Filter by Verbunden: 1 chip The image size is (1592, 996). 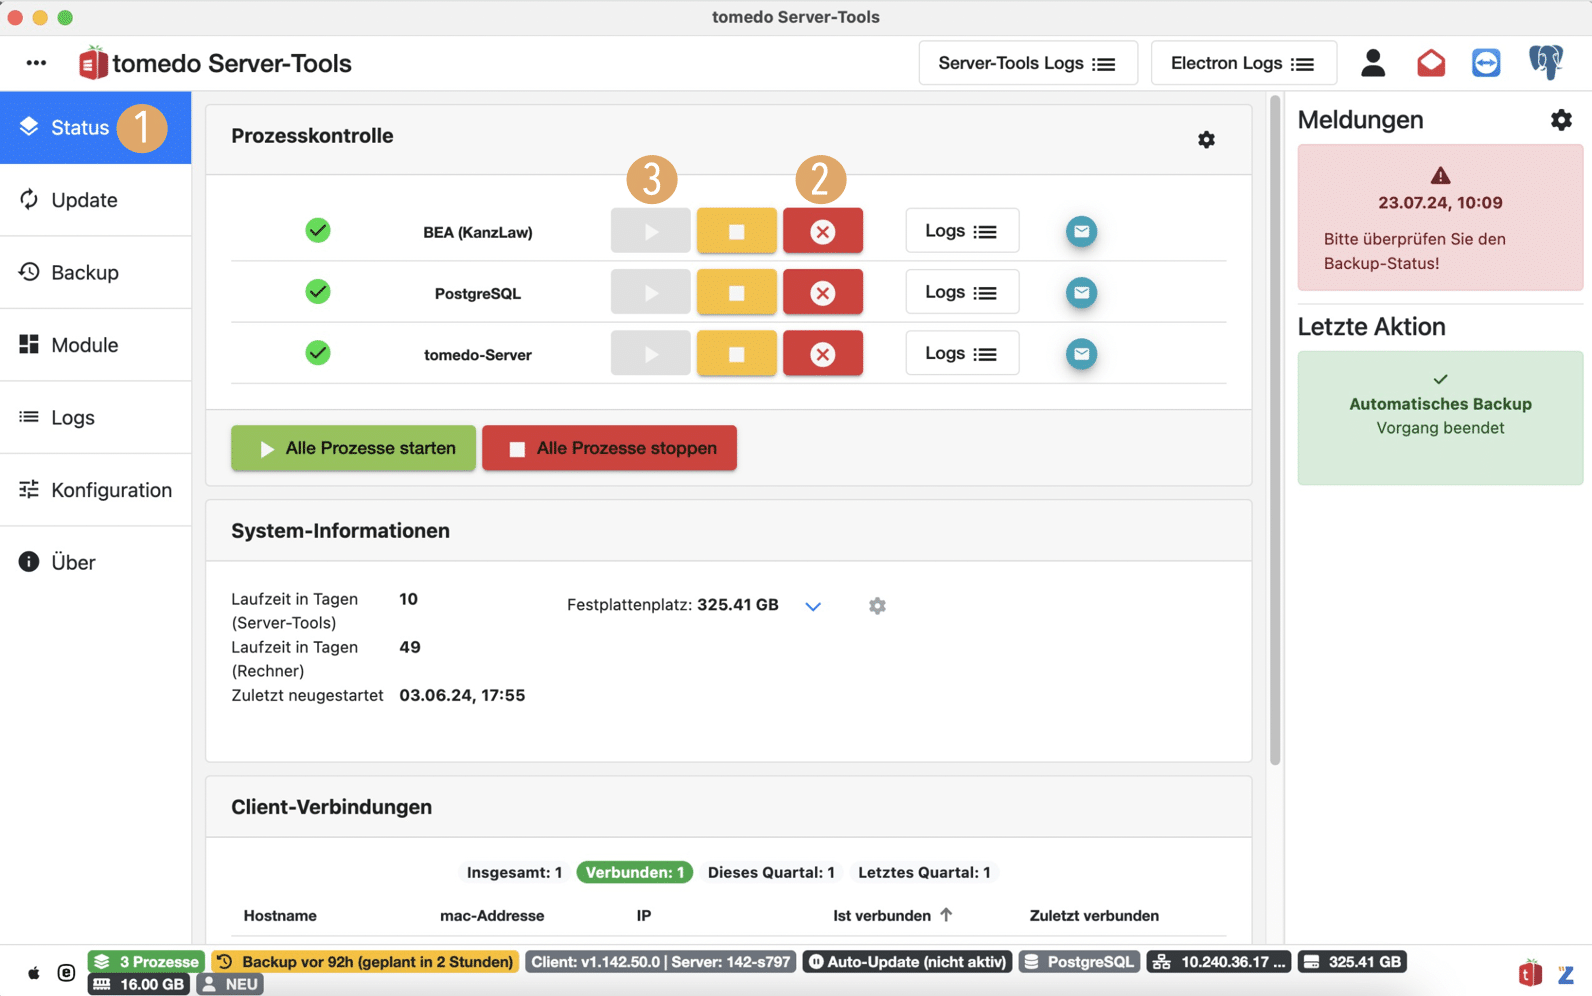635,872
